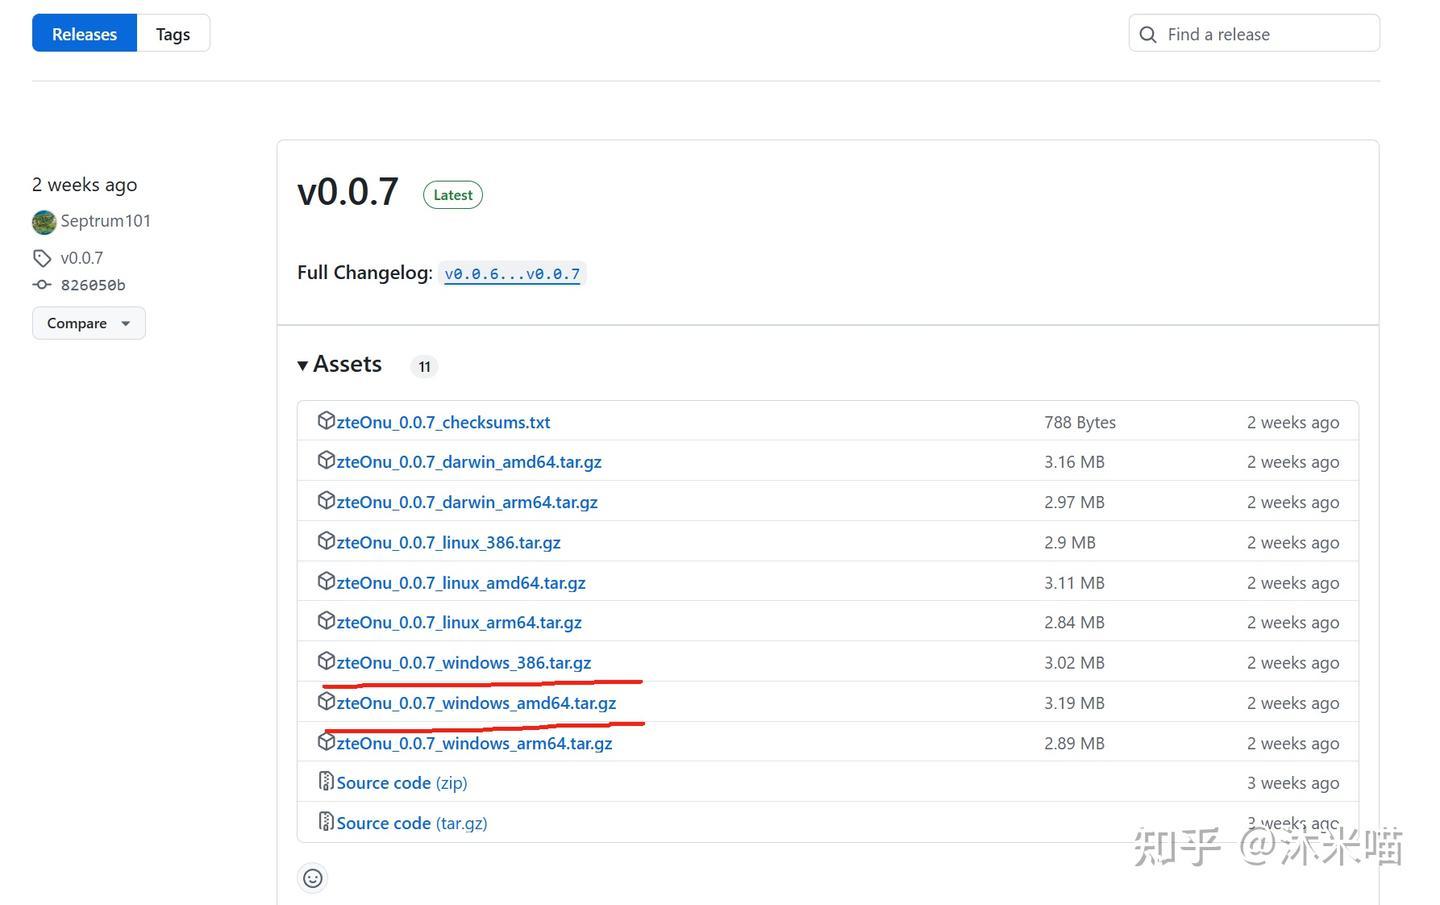1440x905 pixels.
Task: Open the Releases tab
Action: tap(84, 34)
